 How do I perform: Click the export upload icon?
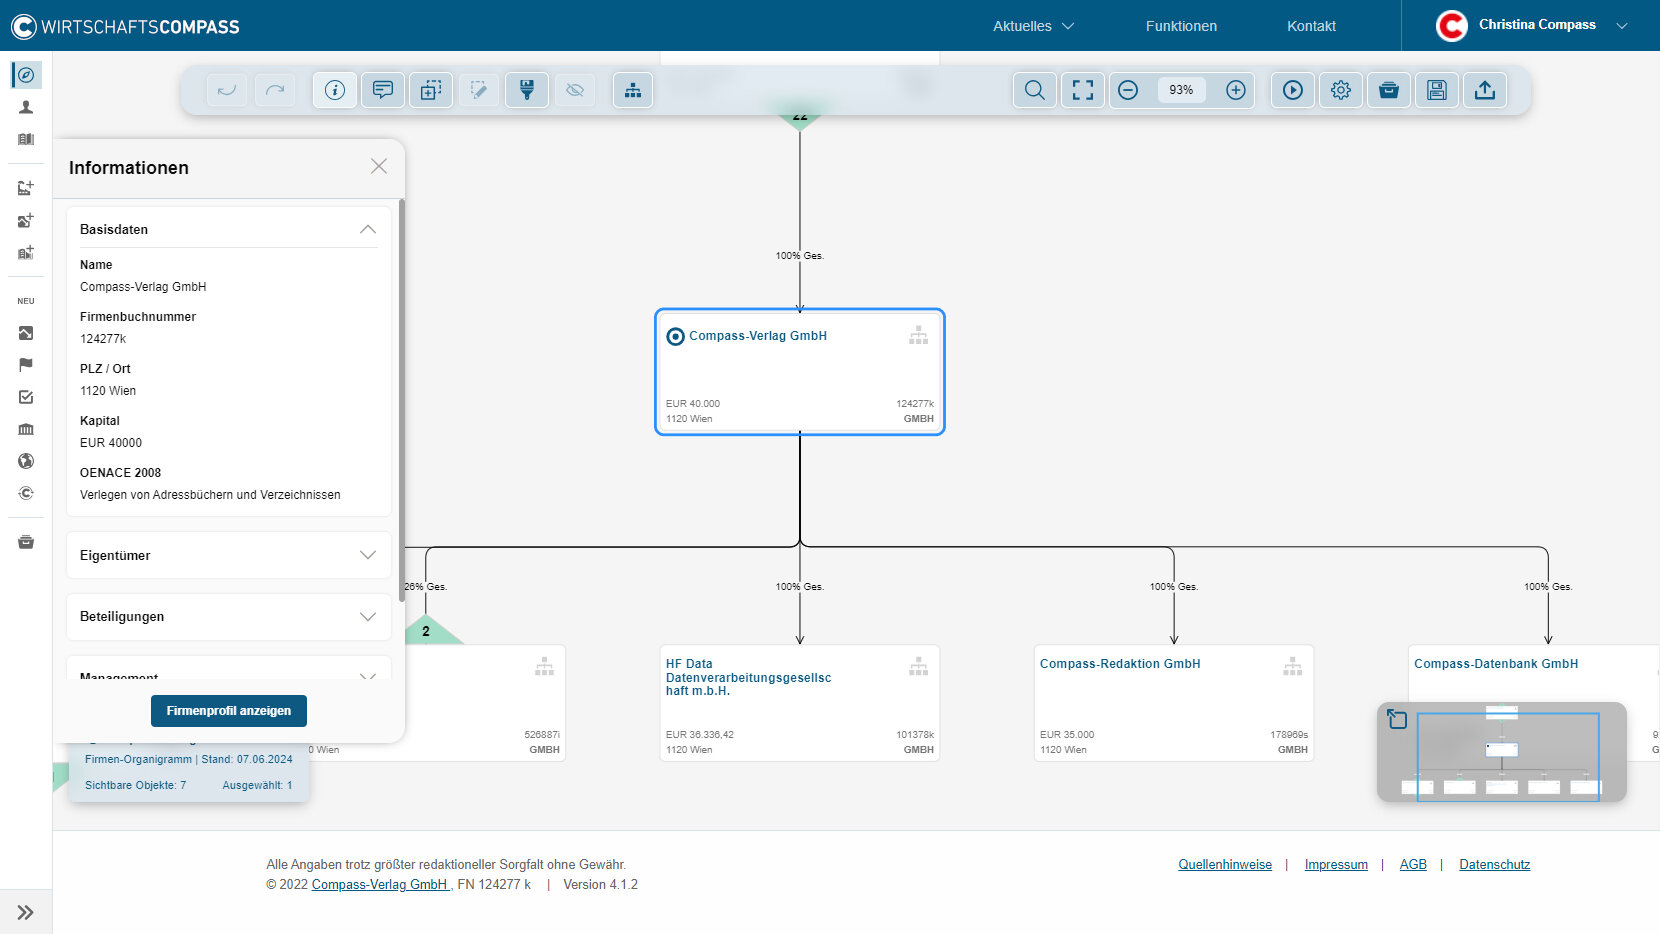click(1485, 90)
